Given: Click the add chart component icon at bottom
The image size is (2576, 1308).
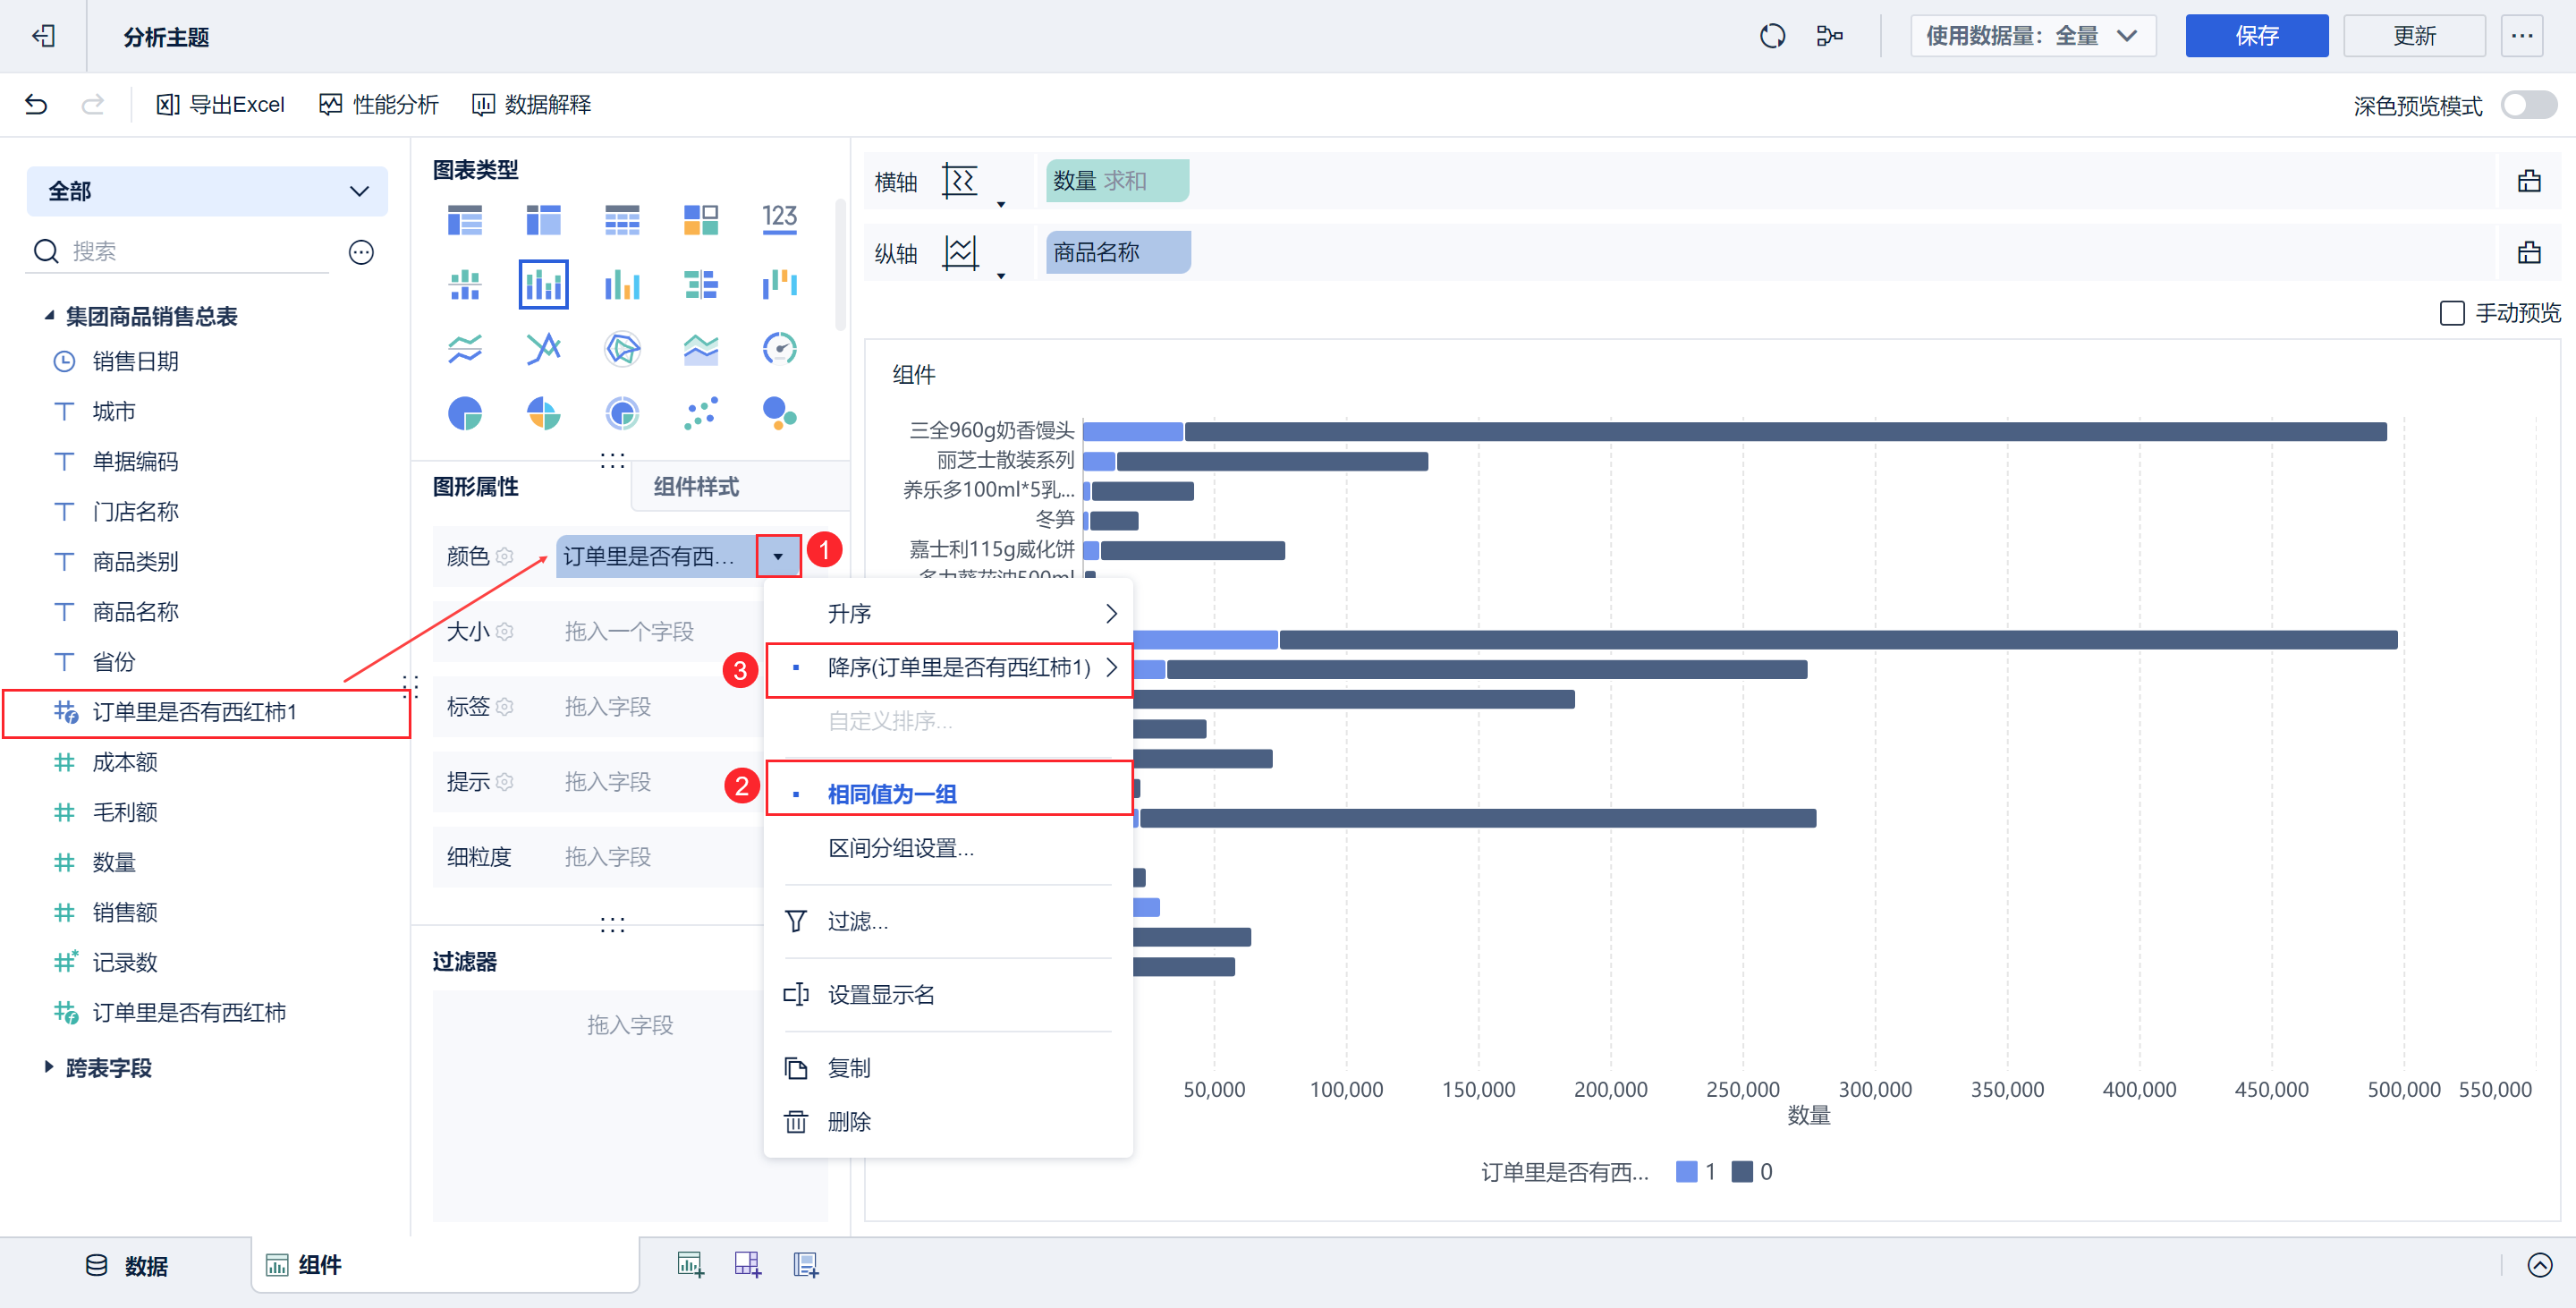Looking at the screenshot, I should tap(690, 1265).
